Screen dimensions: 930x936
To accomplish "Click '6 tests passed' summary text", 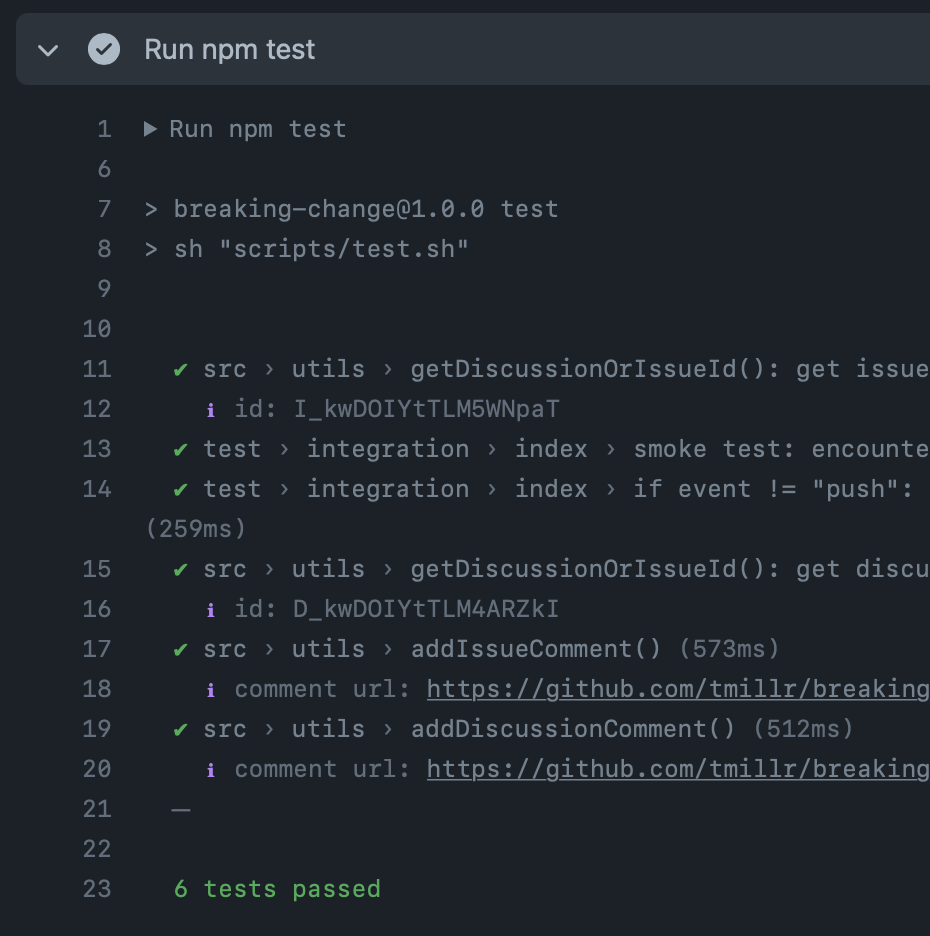I will [x=277, y=889].
